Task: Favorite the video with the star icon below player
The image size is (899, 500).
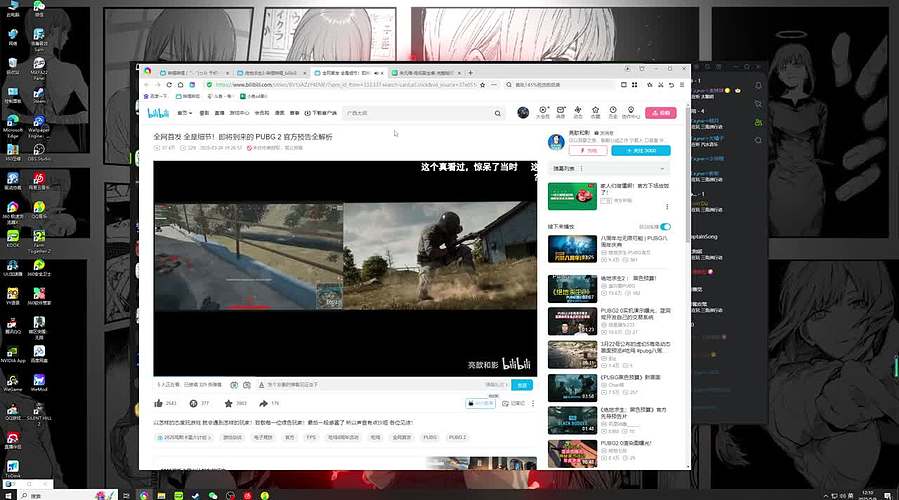Action: 228,404
